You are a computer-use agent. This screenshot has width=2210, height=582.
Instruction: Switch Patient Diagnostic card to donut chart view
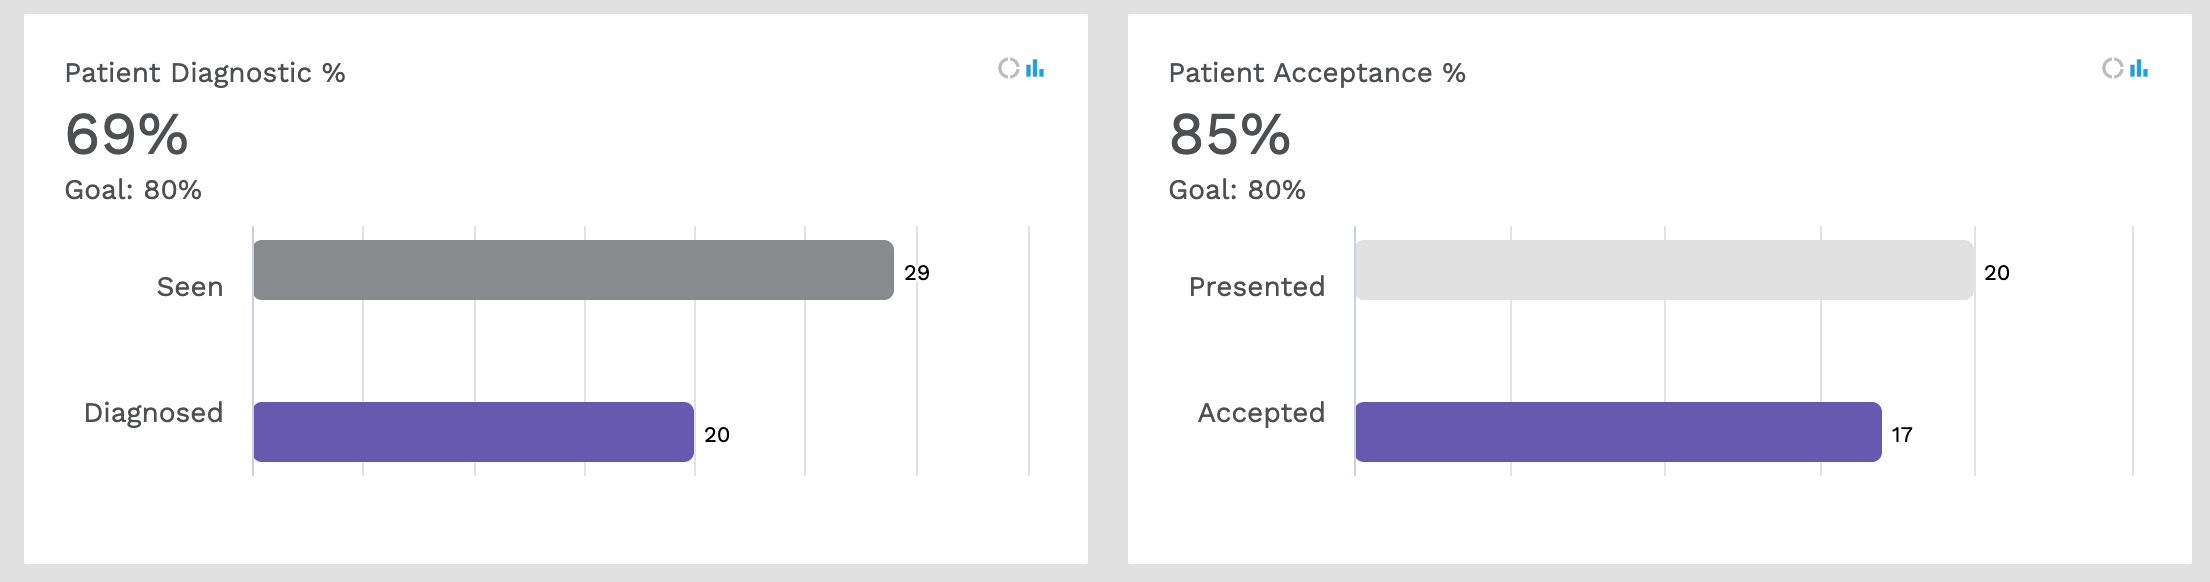pos(1008,68)
